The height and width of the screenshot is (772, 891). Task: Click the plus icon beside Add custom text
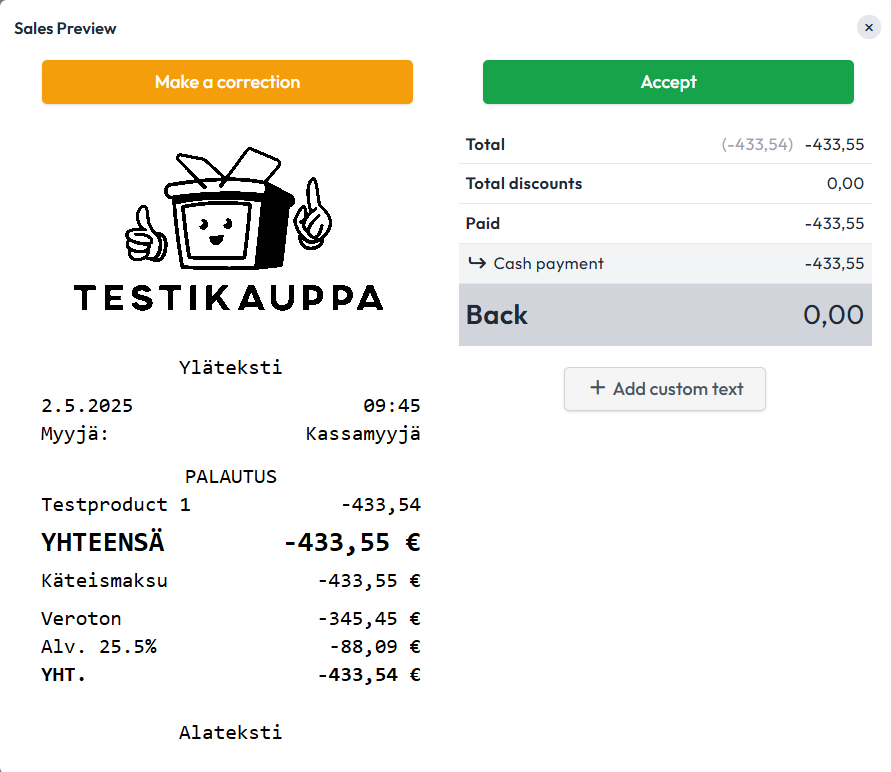tap(597, 388)
